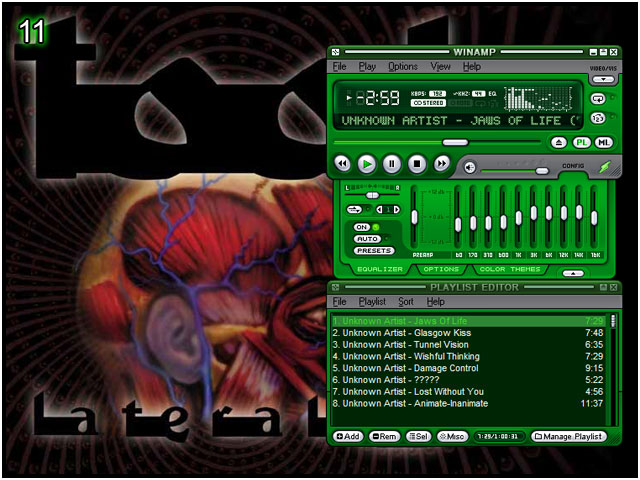Click the scrolling song title display
The height and width of the screenshot is (480, 640).
pos(460,121)
